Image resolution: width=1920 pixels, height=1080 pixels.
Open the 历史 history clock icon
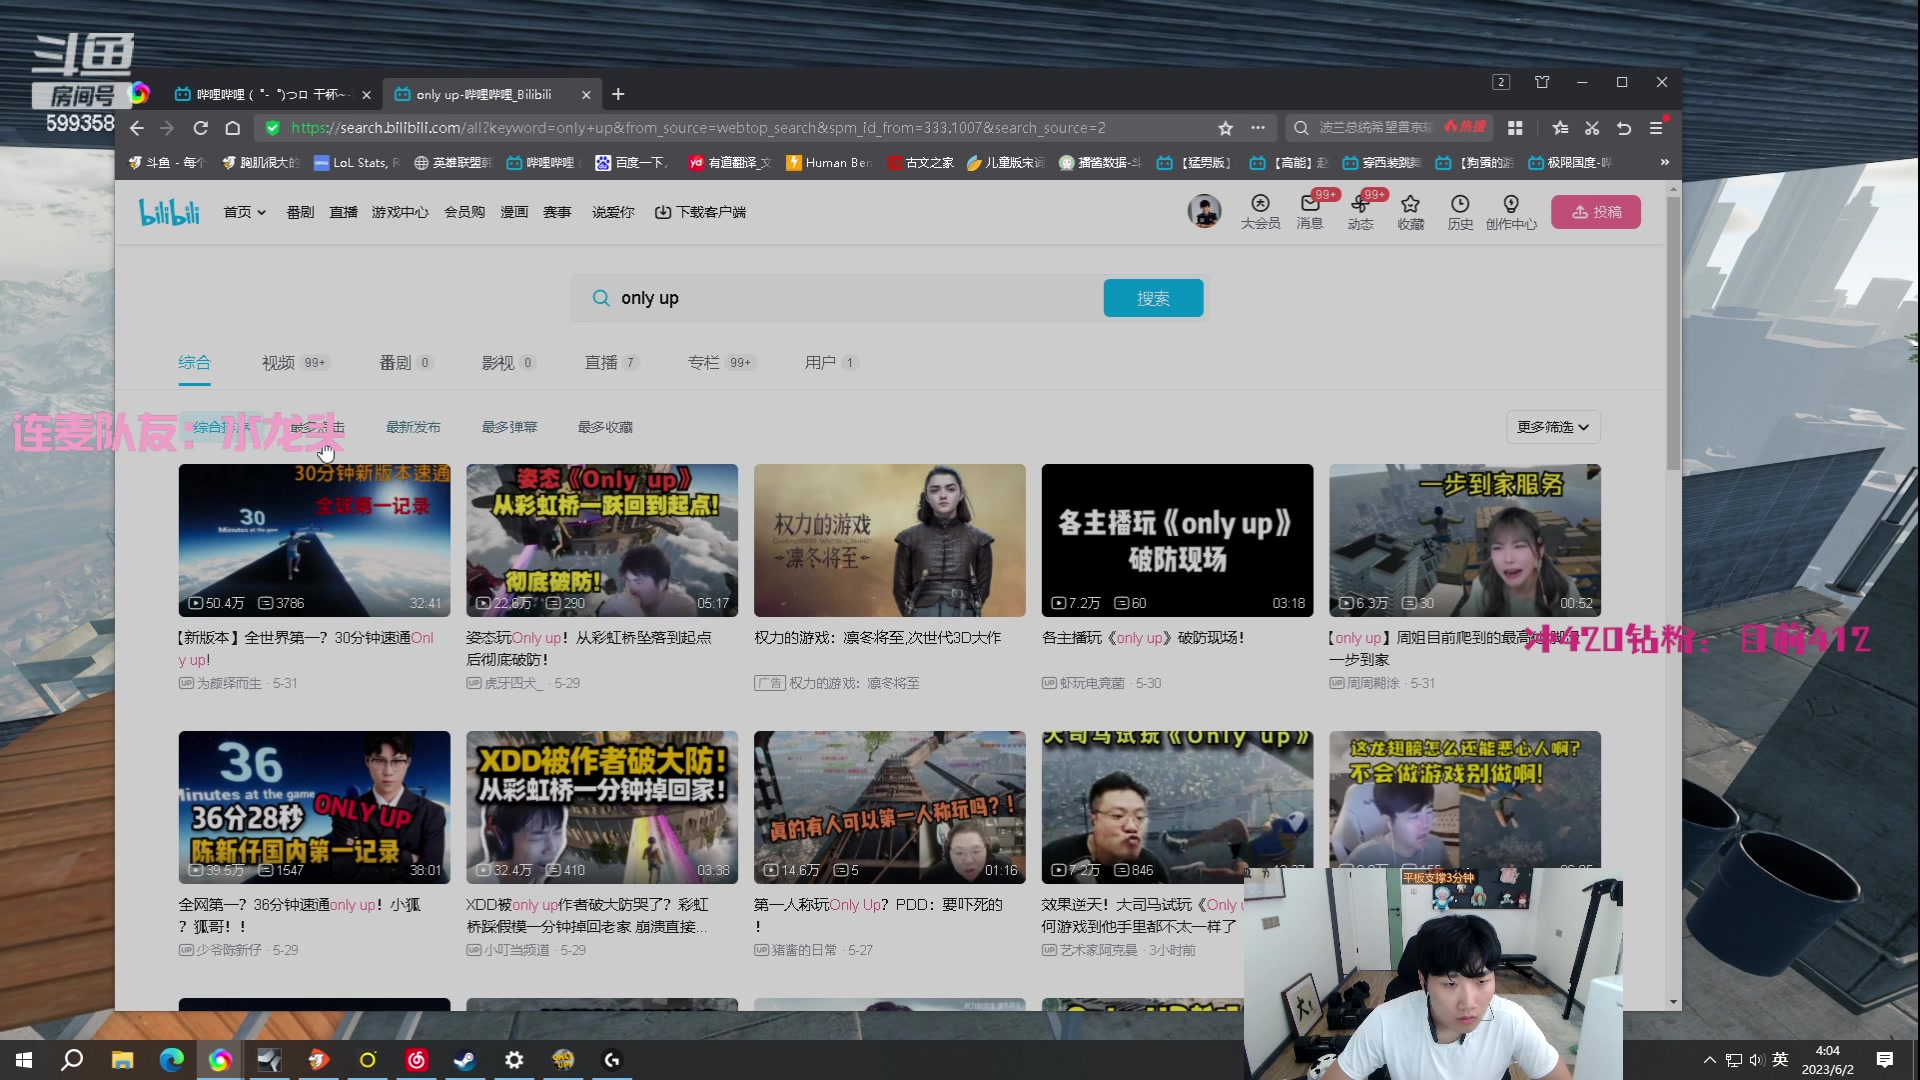pyautogui.click(x=1460, y=212)
